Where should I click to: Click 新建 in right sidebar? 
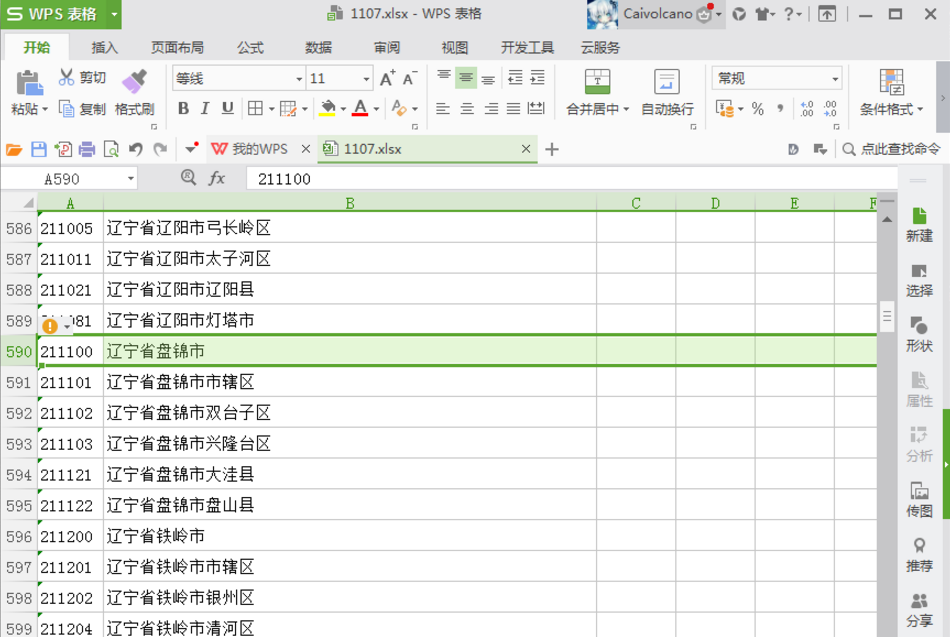[x=919, y=224]
